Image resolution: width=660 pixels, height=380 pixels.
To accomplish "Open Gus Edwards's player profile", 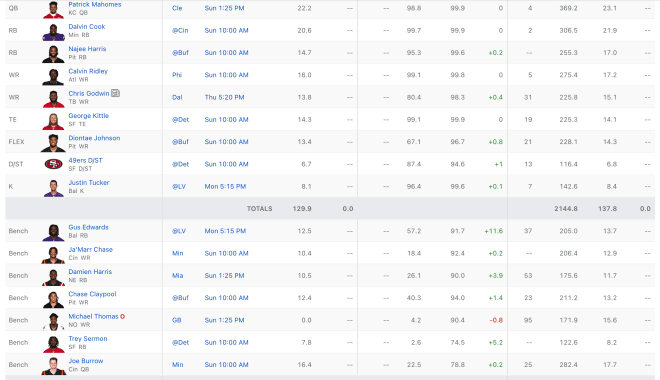I will 88,227.
